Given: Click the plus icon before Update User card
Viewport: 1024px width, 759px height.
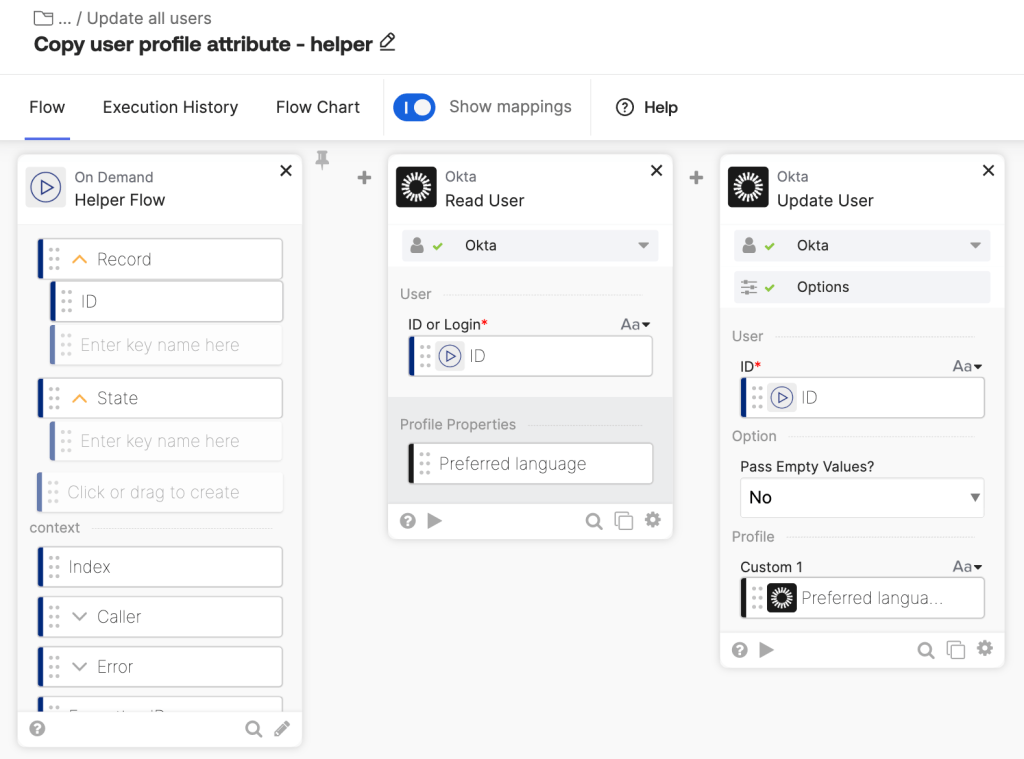Looking at the screenshot, I should point(696,177).
